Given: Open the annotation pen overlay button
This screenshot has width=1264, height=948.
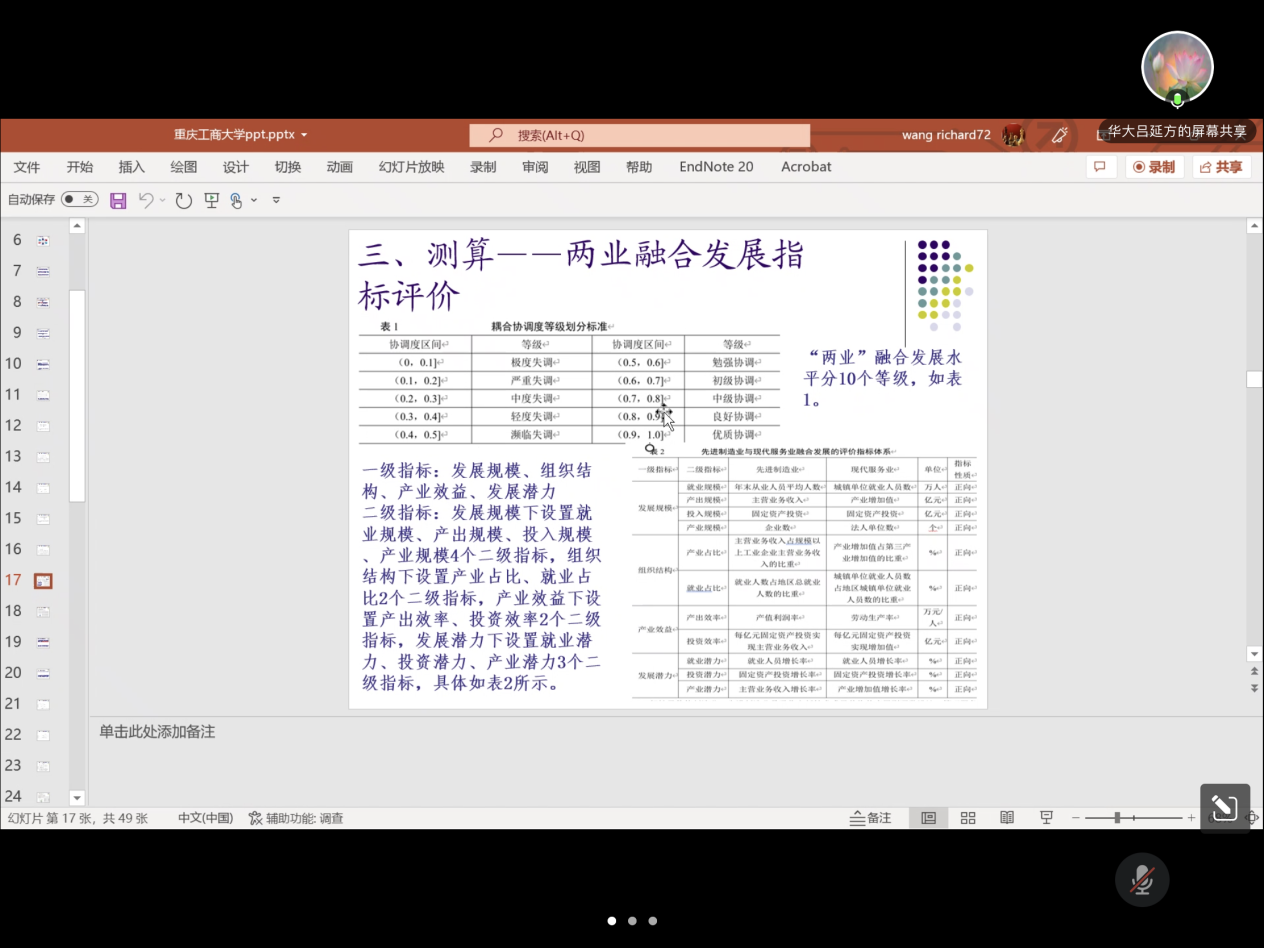Looking at the screenshot, I should click(x=1225, y=807).
